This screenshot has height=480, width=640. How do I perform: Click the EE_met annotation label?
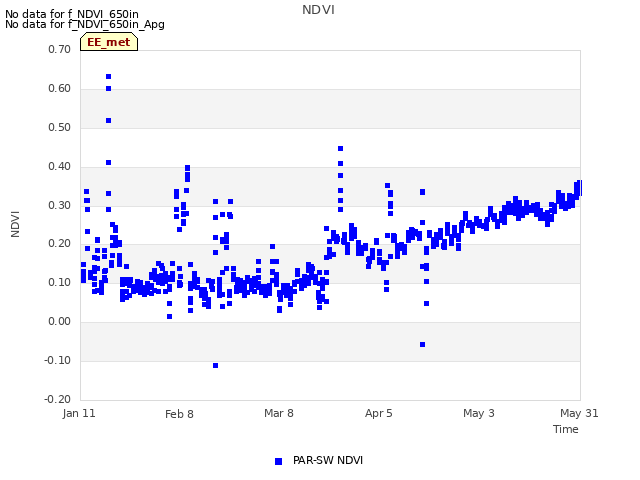pos(109,42)
